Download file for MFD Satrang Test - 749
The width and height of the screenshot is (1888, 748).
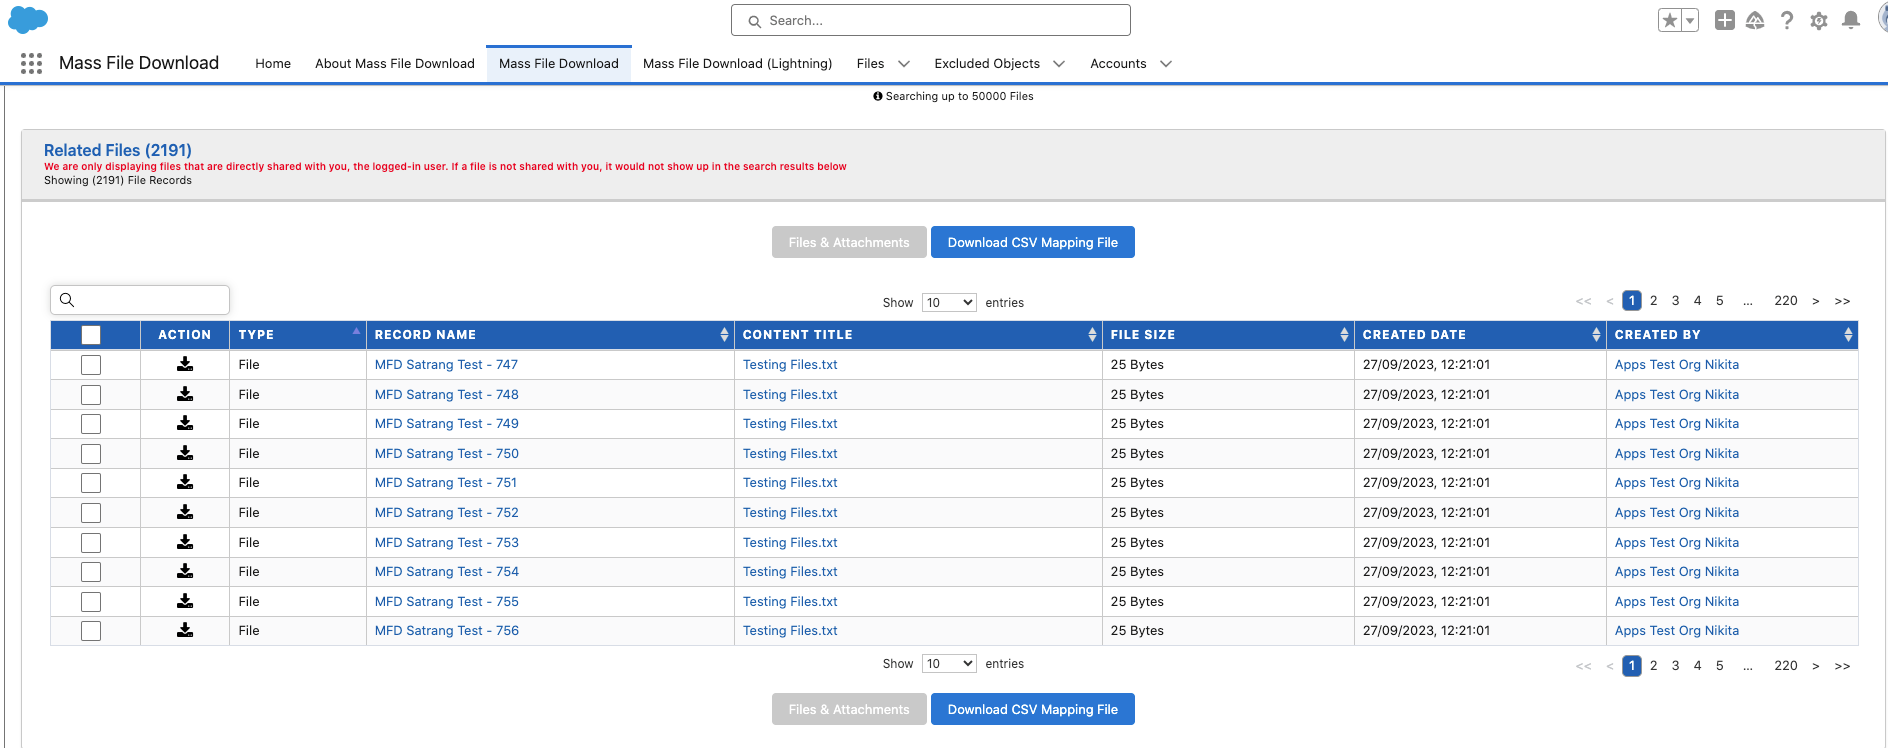pyautogui.click(x=185, y=423)
